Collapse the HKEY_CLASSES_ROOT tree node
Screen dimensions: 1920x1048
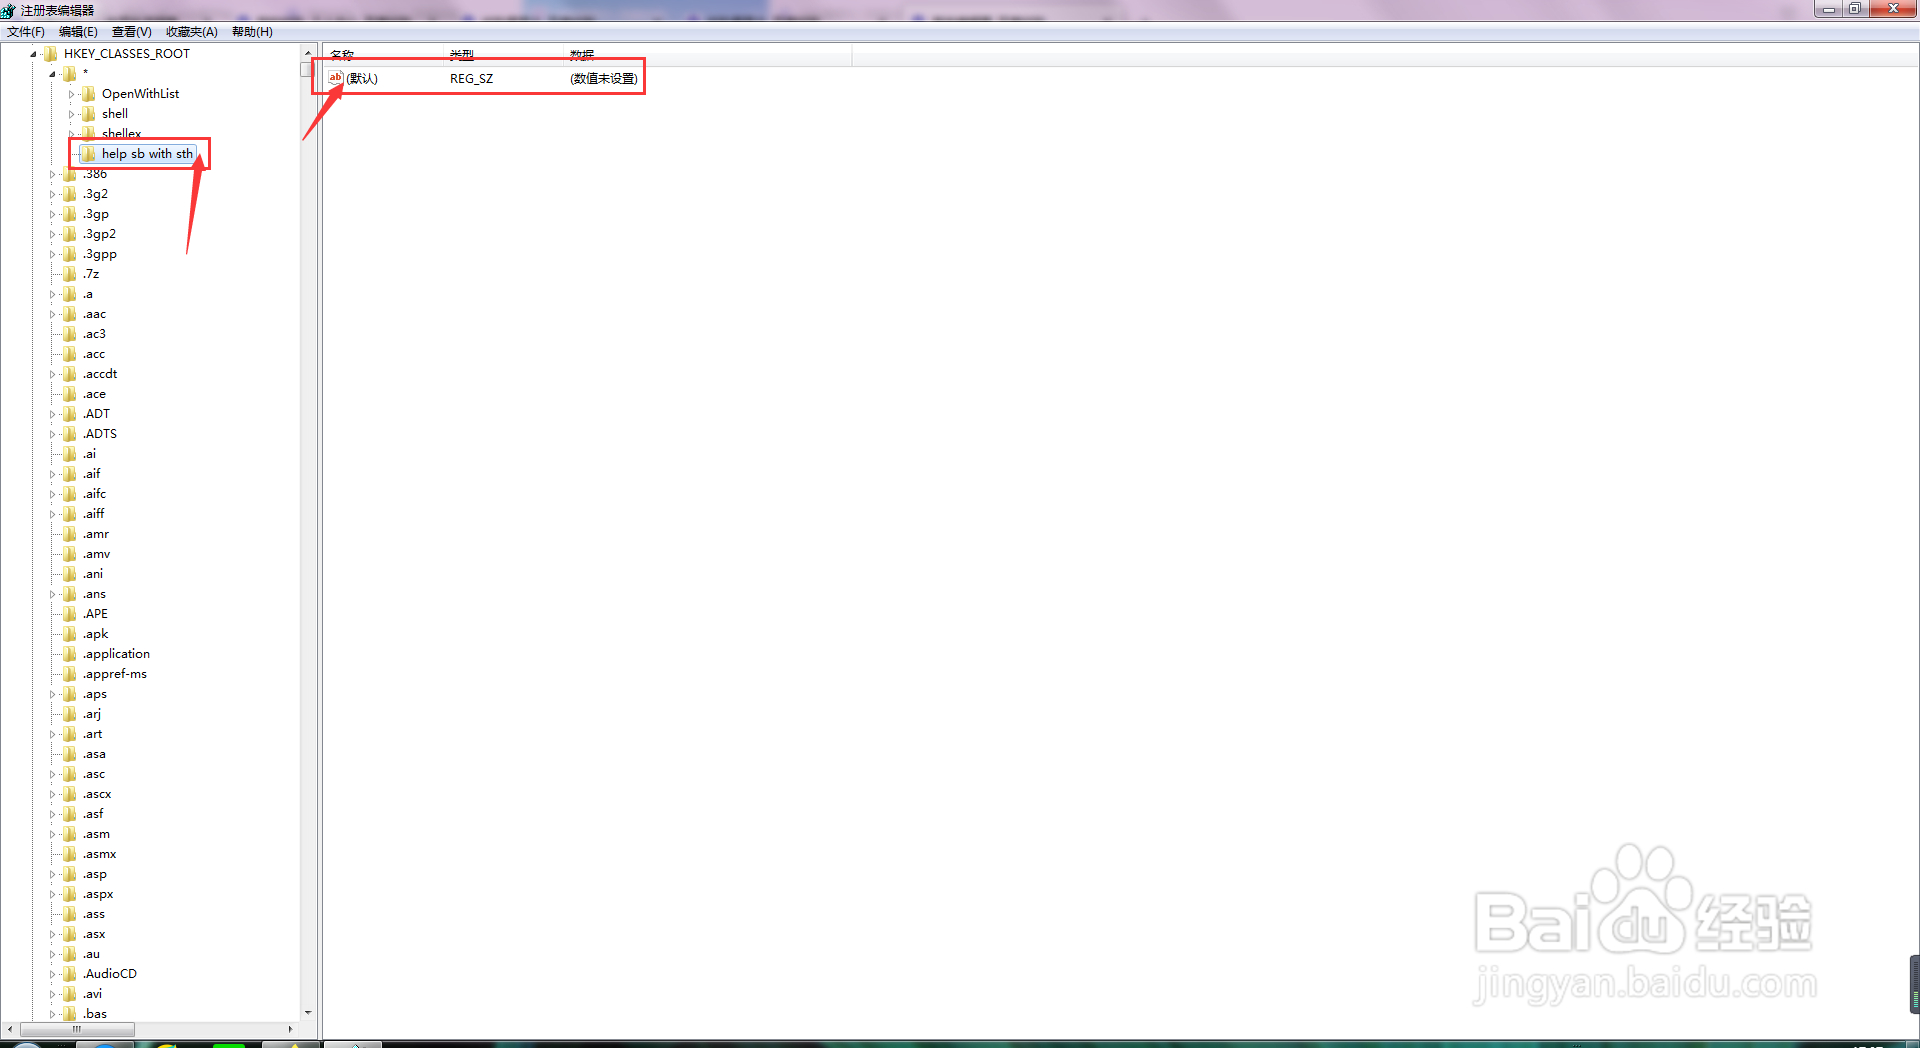point(33,54)
